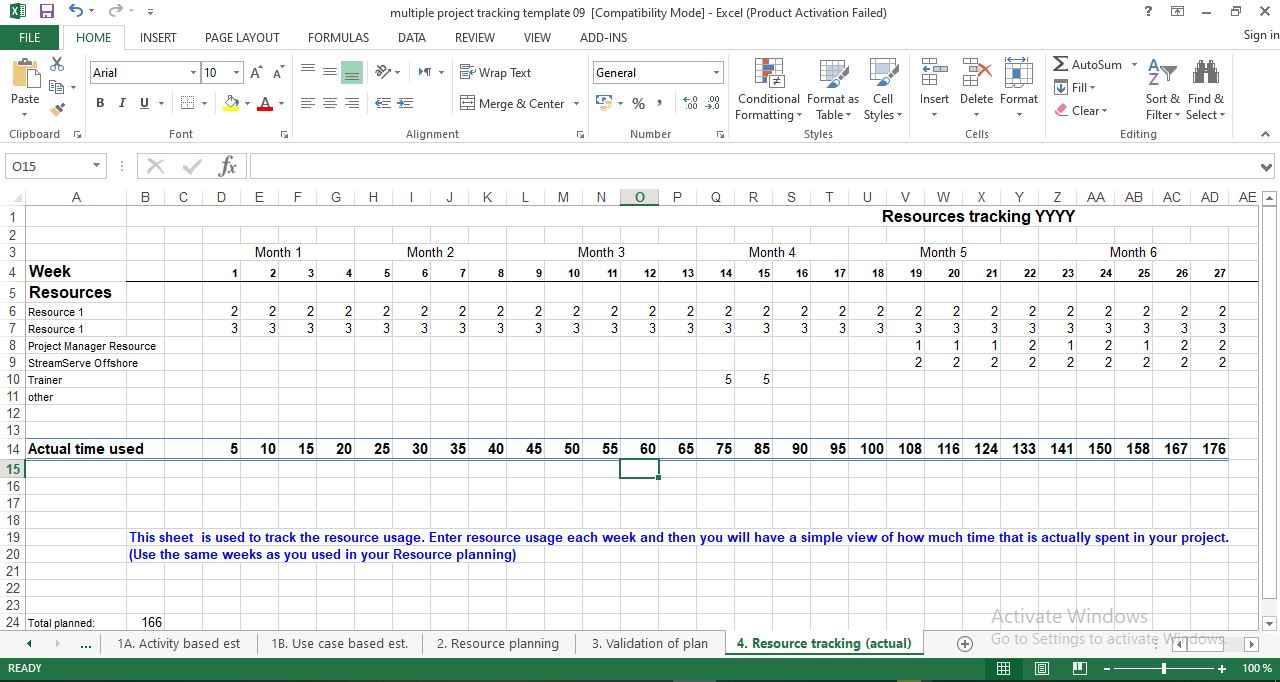Open the font name dropdown
Viewport: 1280px width, 682px height.
click(193, 72)
